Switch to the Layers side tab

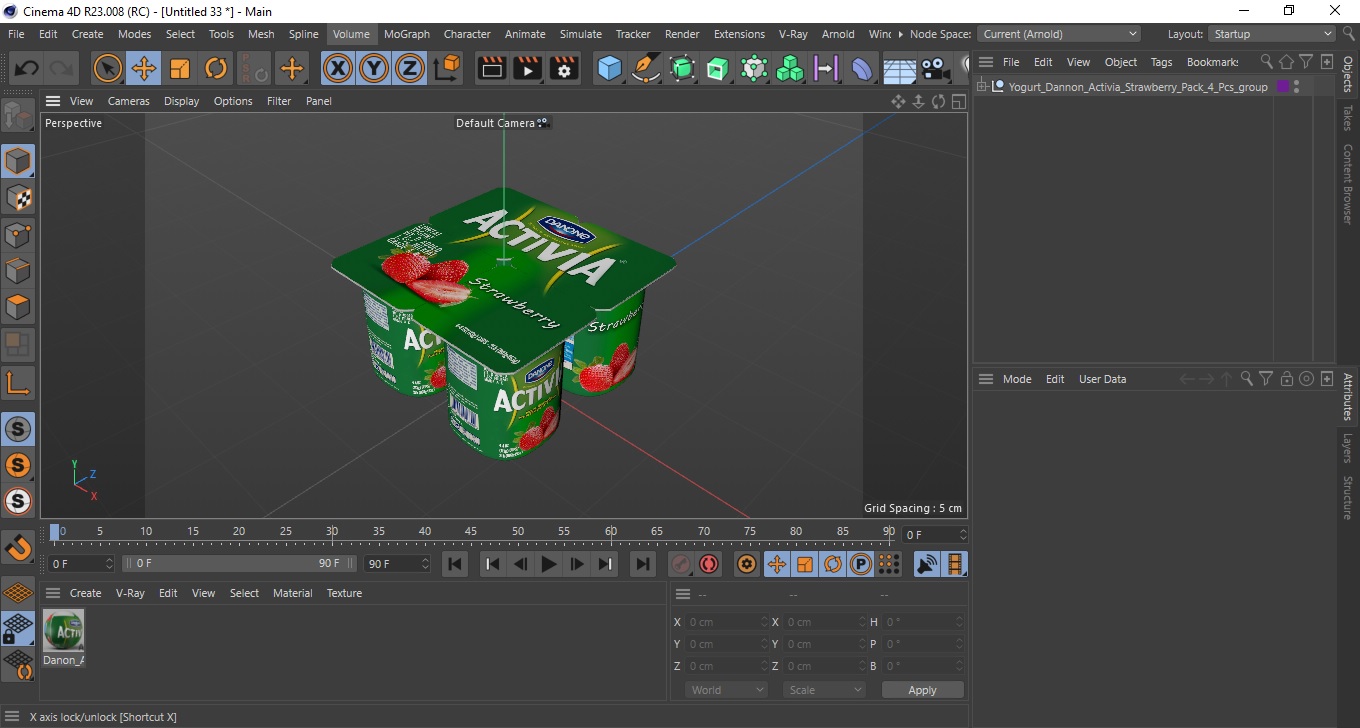click(1348, 447)
